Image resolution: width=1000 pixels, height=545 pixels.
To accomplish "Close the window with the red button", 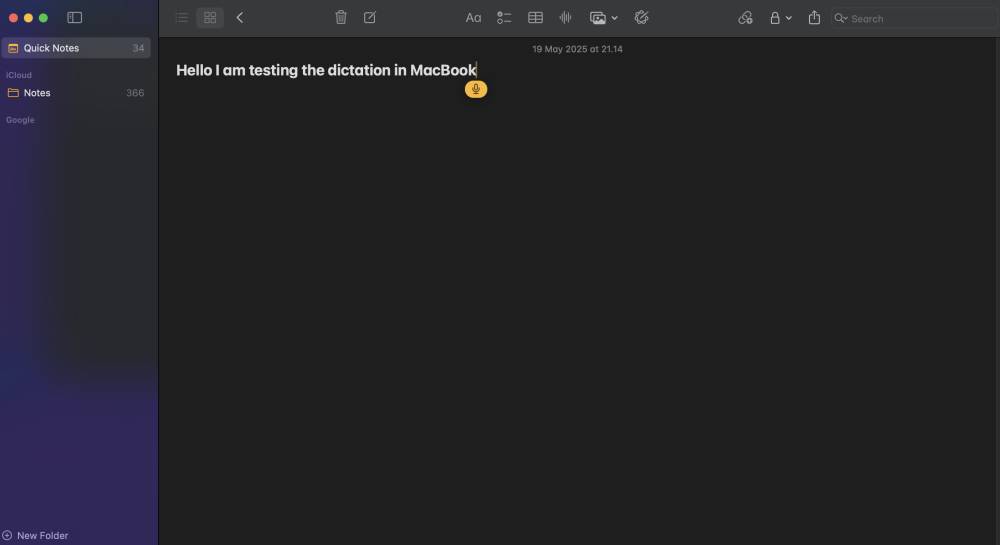I will click(13, 18).
